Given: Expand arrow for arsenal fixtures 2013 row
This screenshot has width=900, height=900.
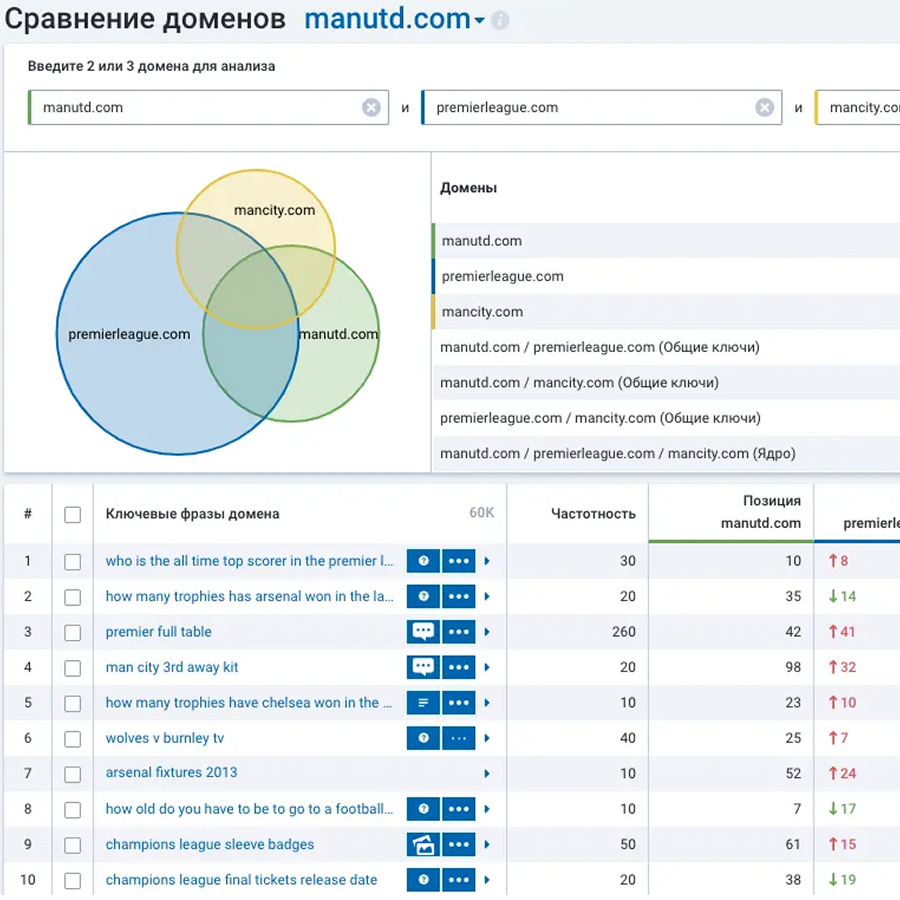Looking at the screenshot, I should [x=487, y=774].
